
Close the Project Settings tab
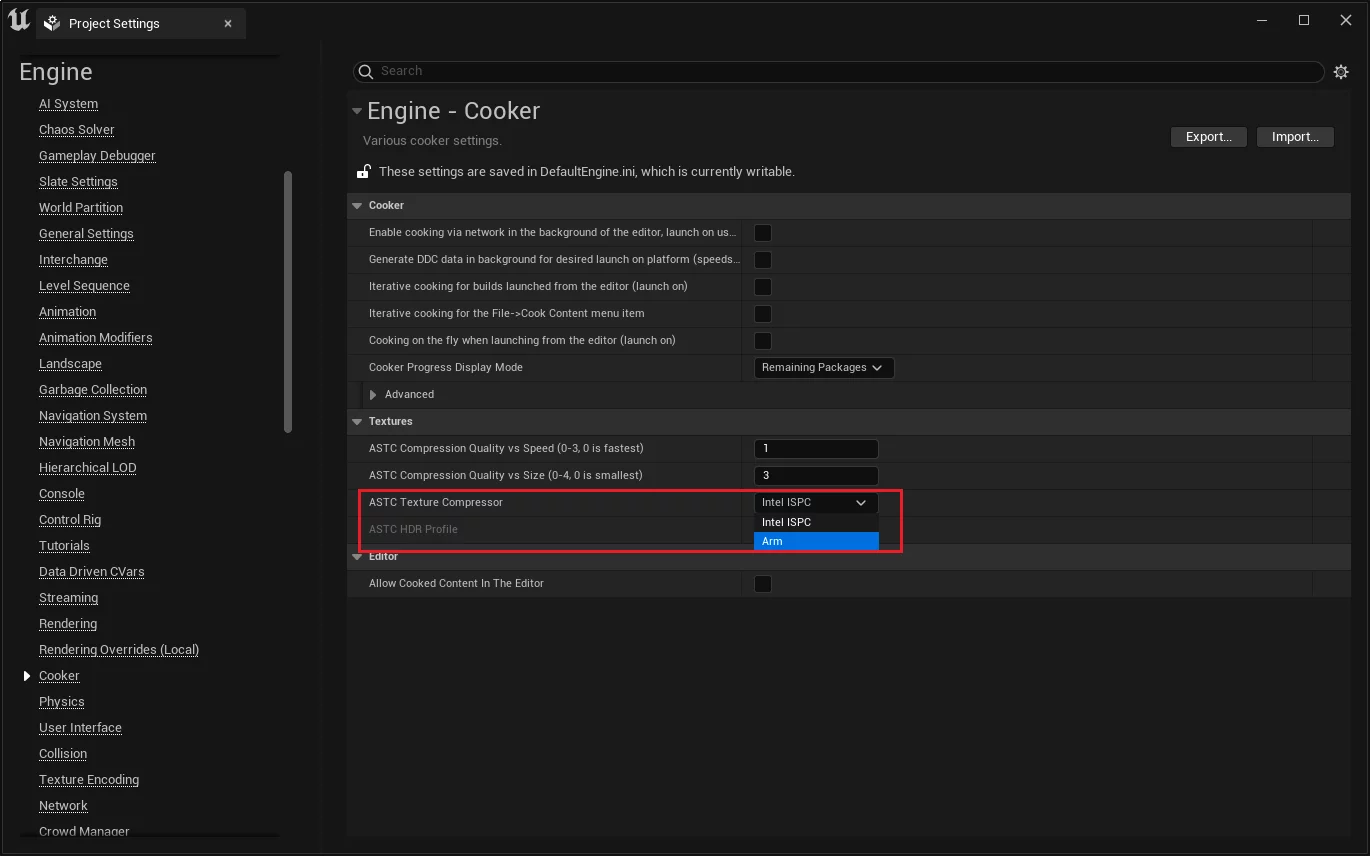pyautogui.click(x=228, y=23)
